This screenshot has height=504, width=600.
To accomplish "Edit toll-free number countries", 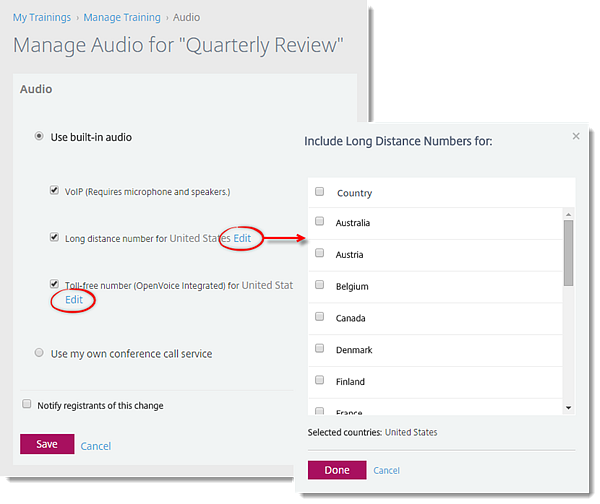I will [x=74, y=300].
